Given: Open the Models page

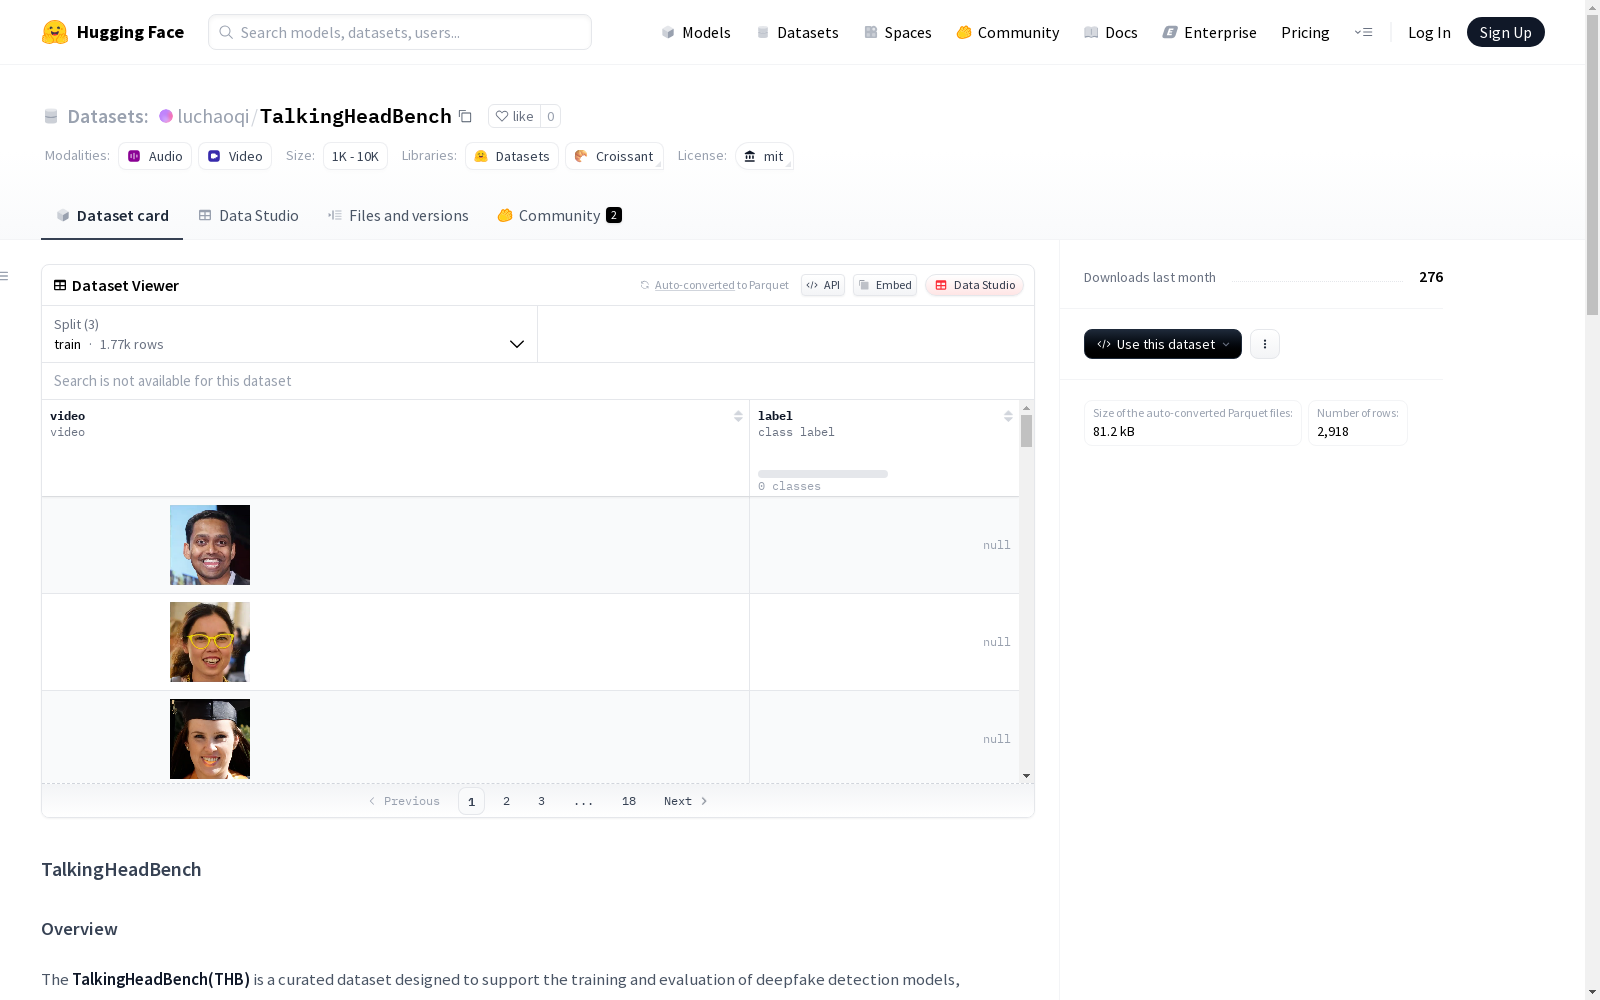Looking at the screenshot, I should (x=696, y=32).
